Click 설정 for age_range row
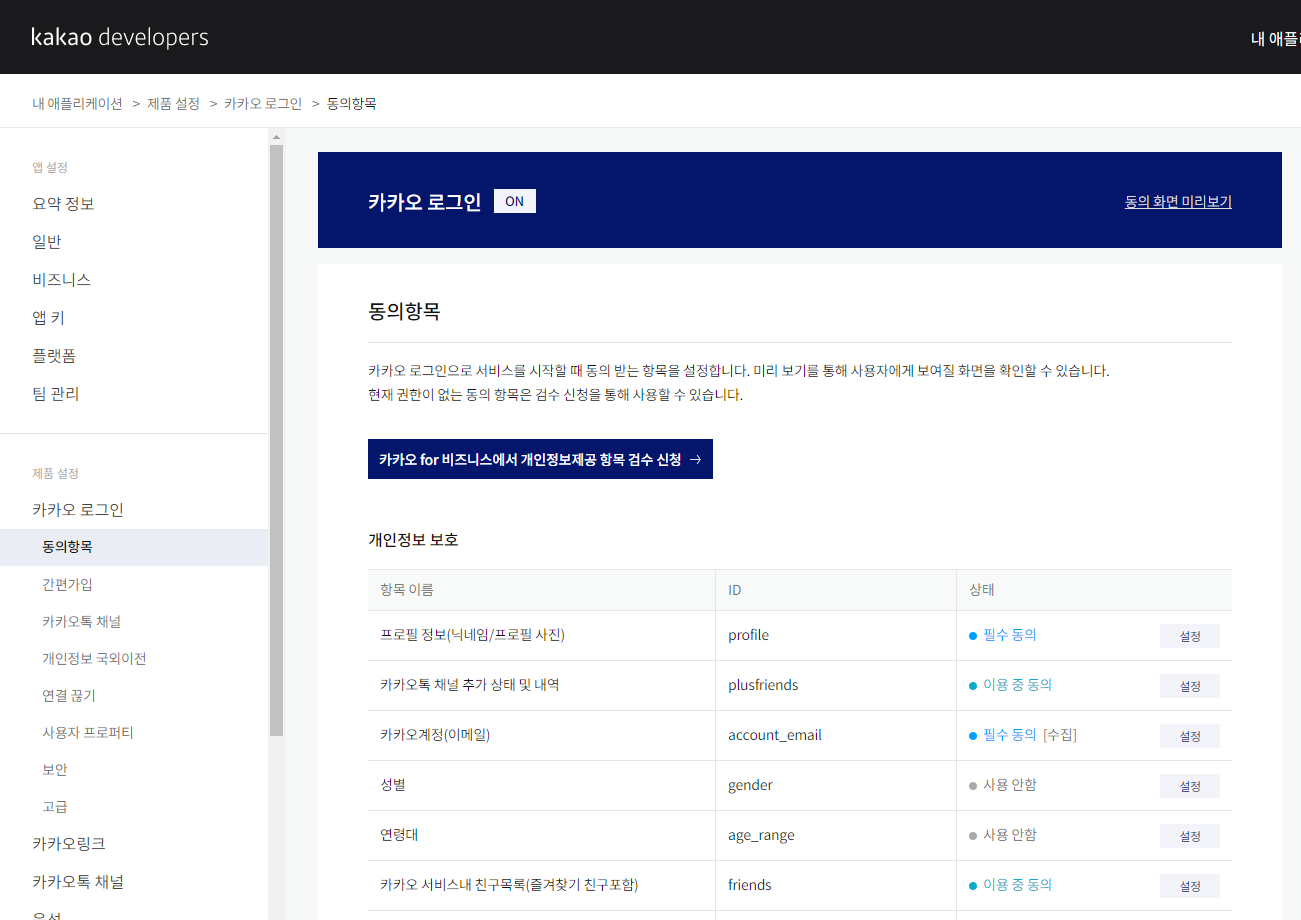The height and width of the screenshot is (920, 1301). 1190,836
